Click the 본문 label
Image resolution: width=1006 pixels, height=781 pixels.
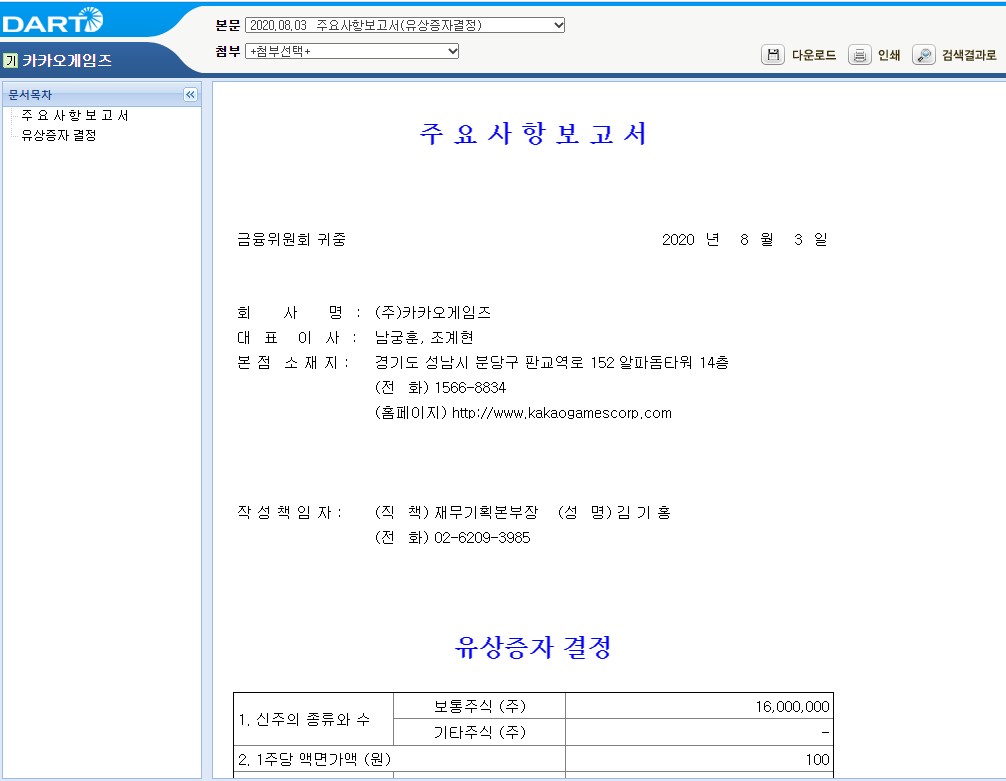pyautogui.click(x=227, y=25)
